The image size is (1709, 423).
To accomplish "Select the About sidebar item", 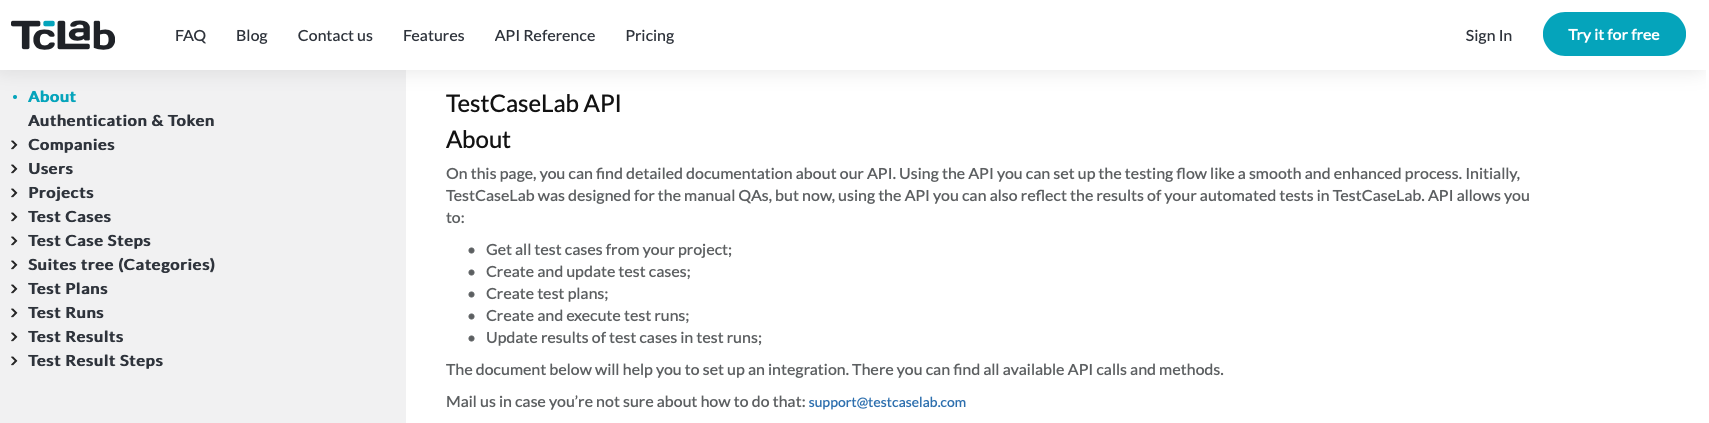I will pos(52,97).
